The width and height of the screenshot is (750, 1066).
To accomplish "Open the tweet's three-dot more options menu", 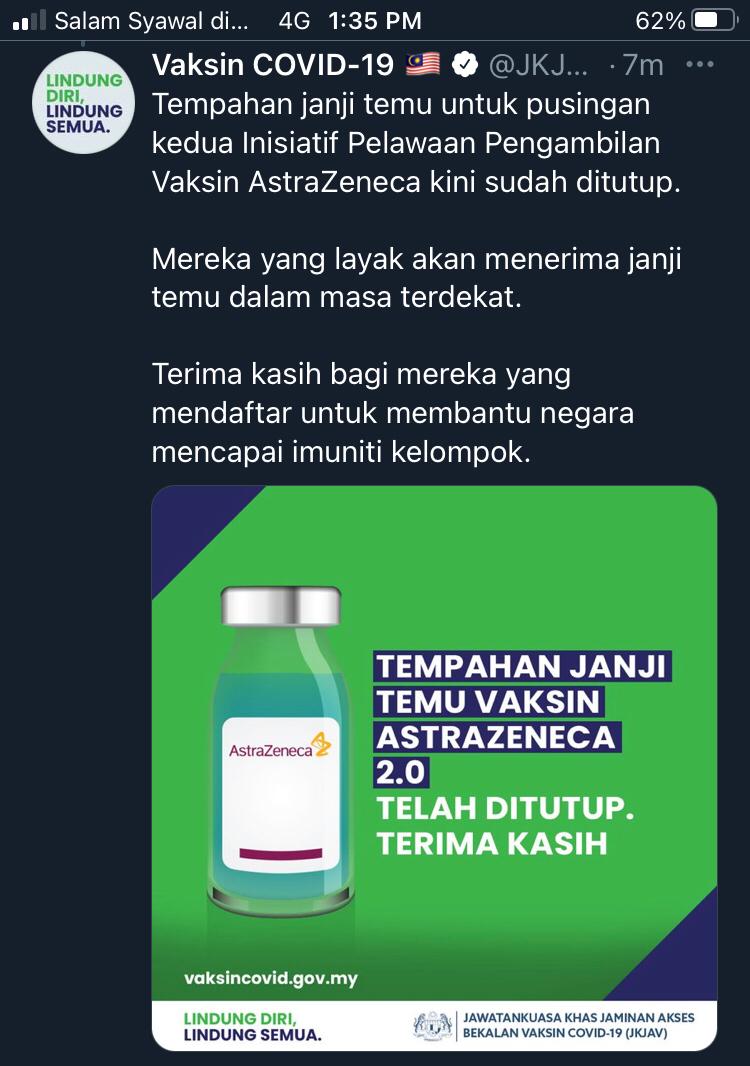I will (700, 65).
